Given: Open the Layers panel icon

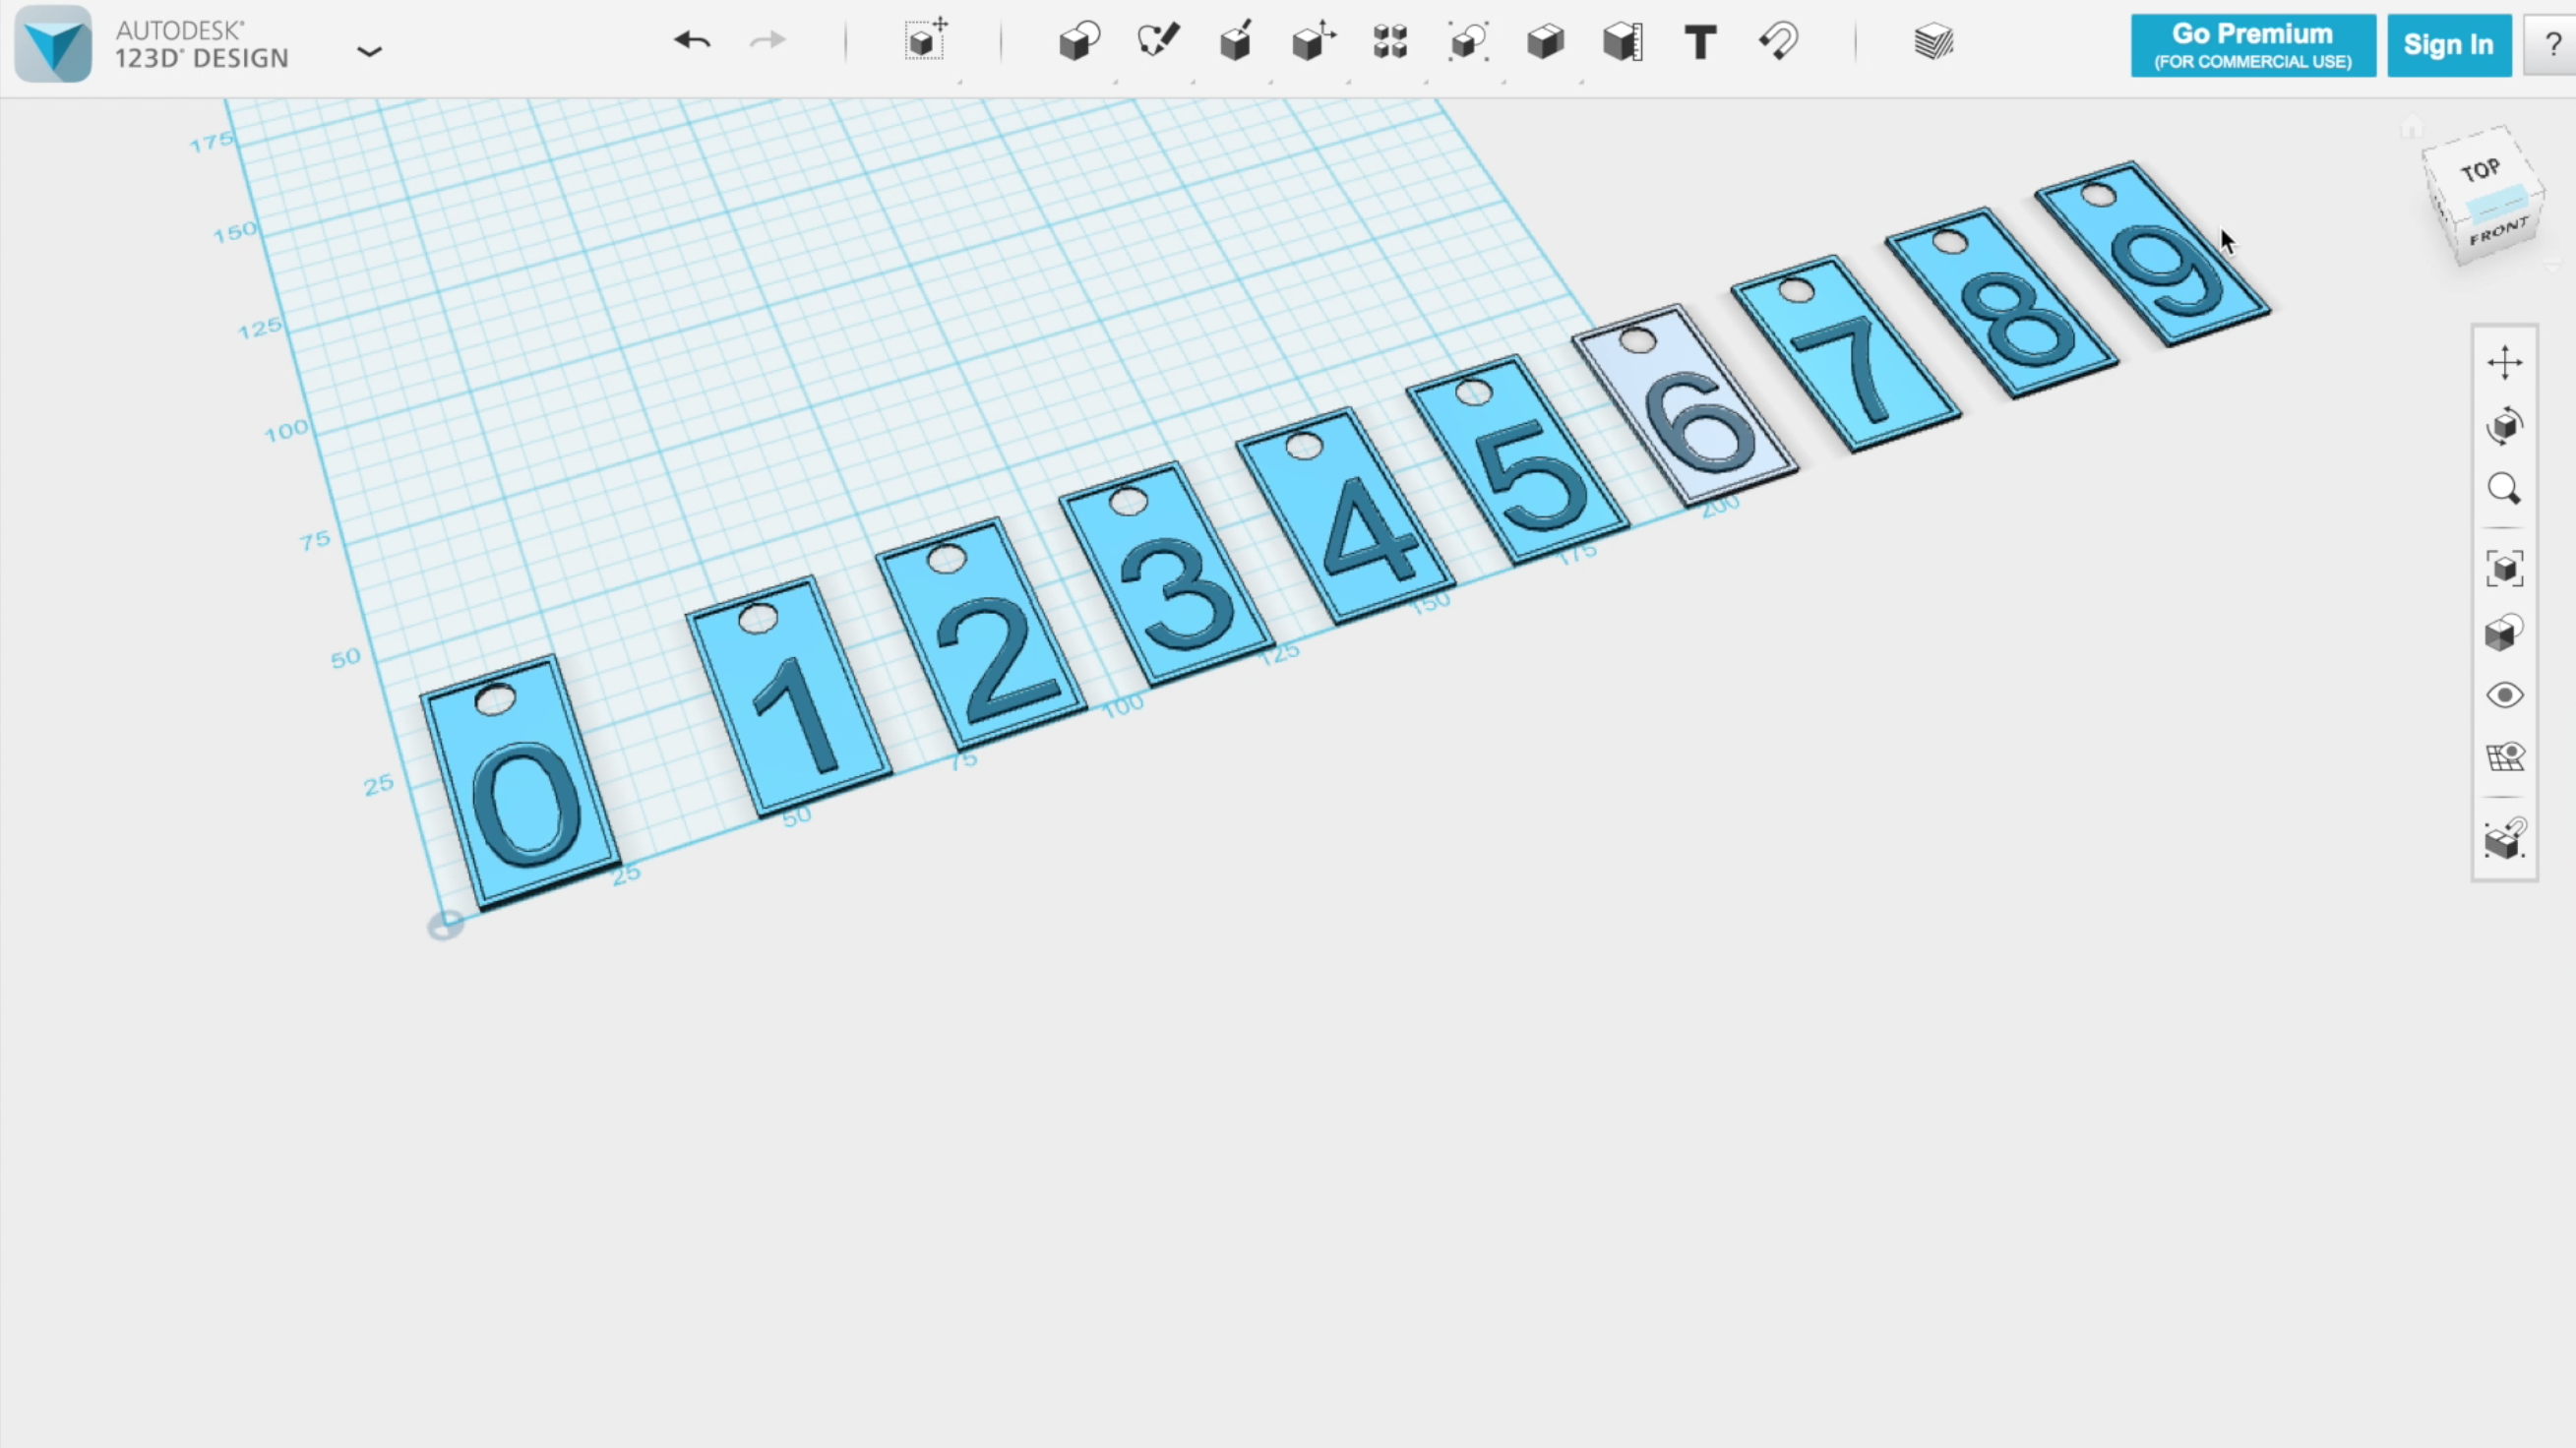Looking at the screenshot, I should point(1935,40).
